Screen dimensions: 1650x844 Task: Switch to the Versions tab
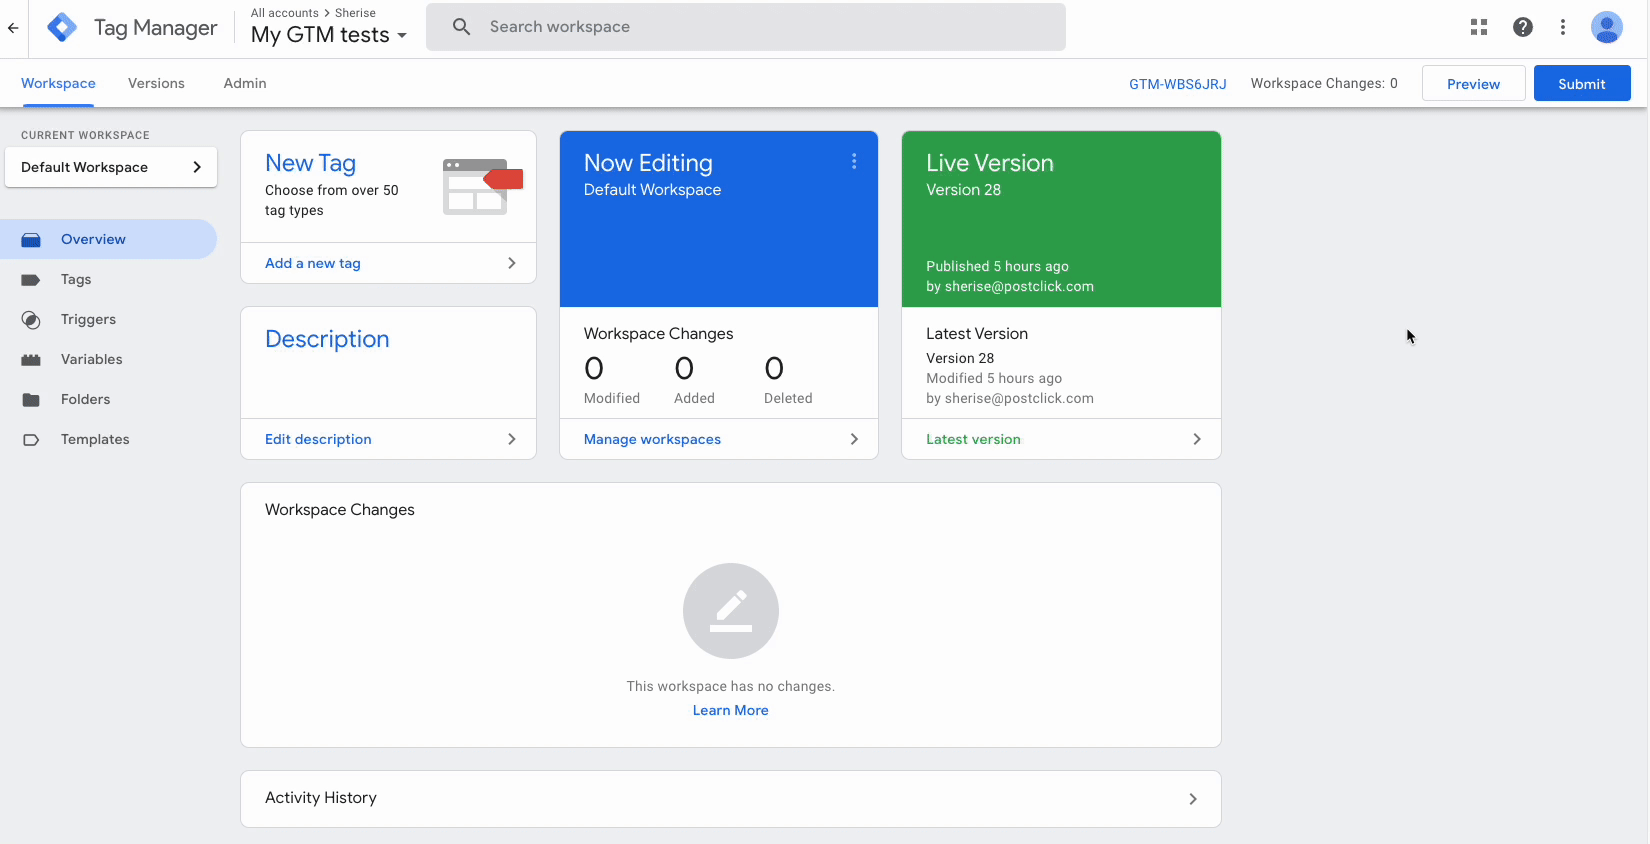pos(156,83)
